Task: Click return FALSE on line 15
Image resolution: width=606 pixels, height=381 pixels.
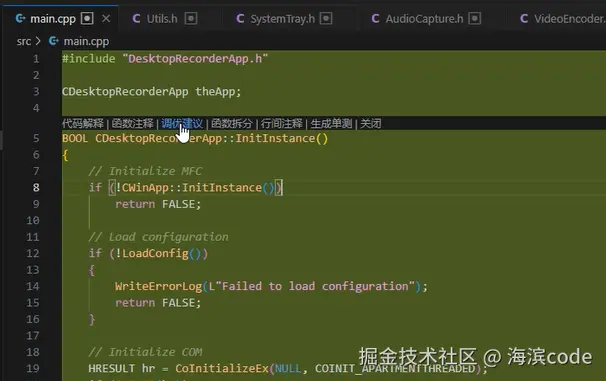Action: coord(158,303)
